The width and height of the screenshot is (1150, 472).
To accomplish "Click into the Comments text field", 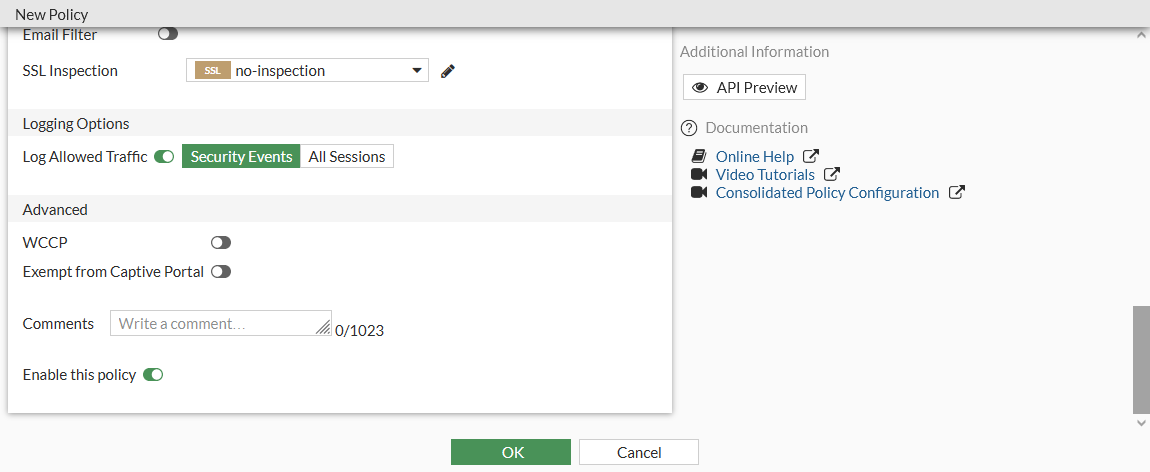I will (x=220, y=323).
